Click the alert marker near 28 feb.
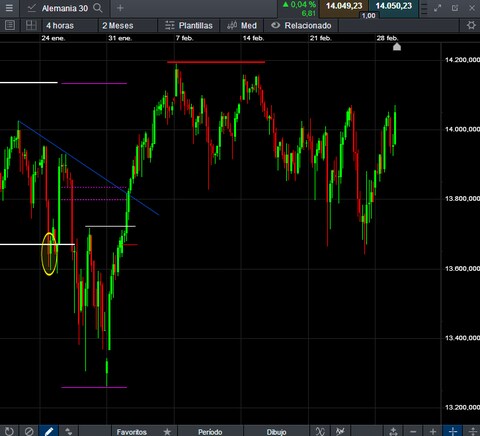 397,47
